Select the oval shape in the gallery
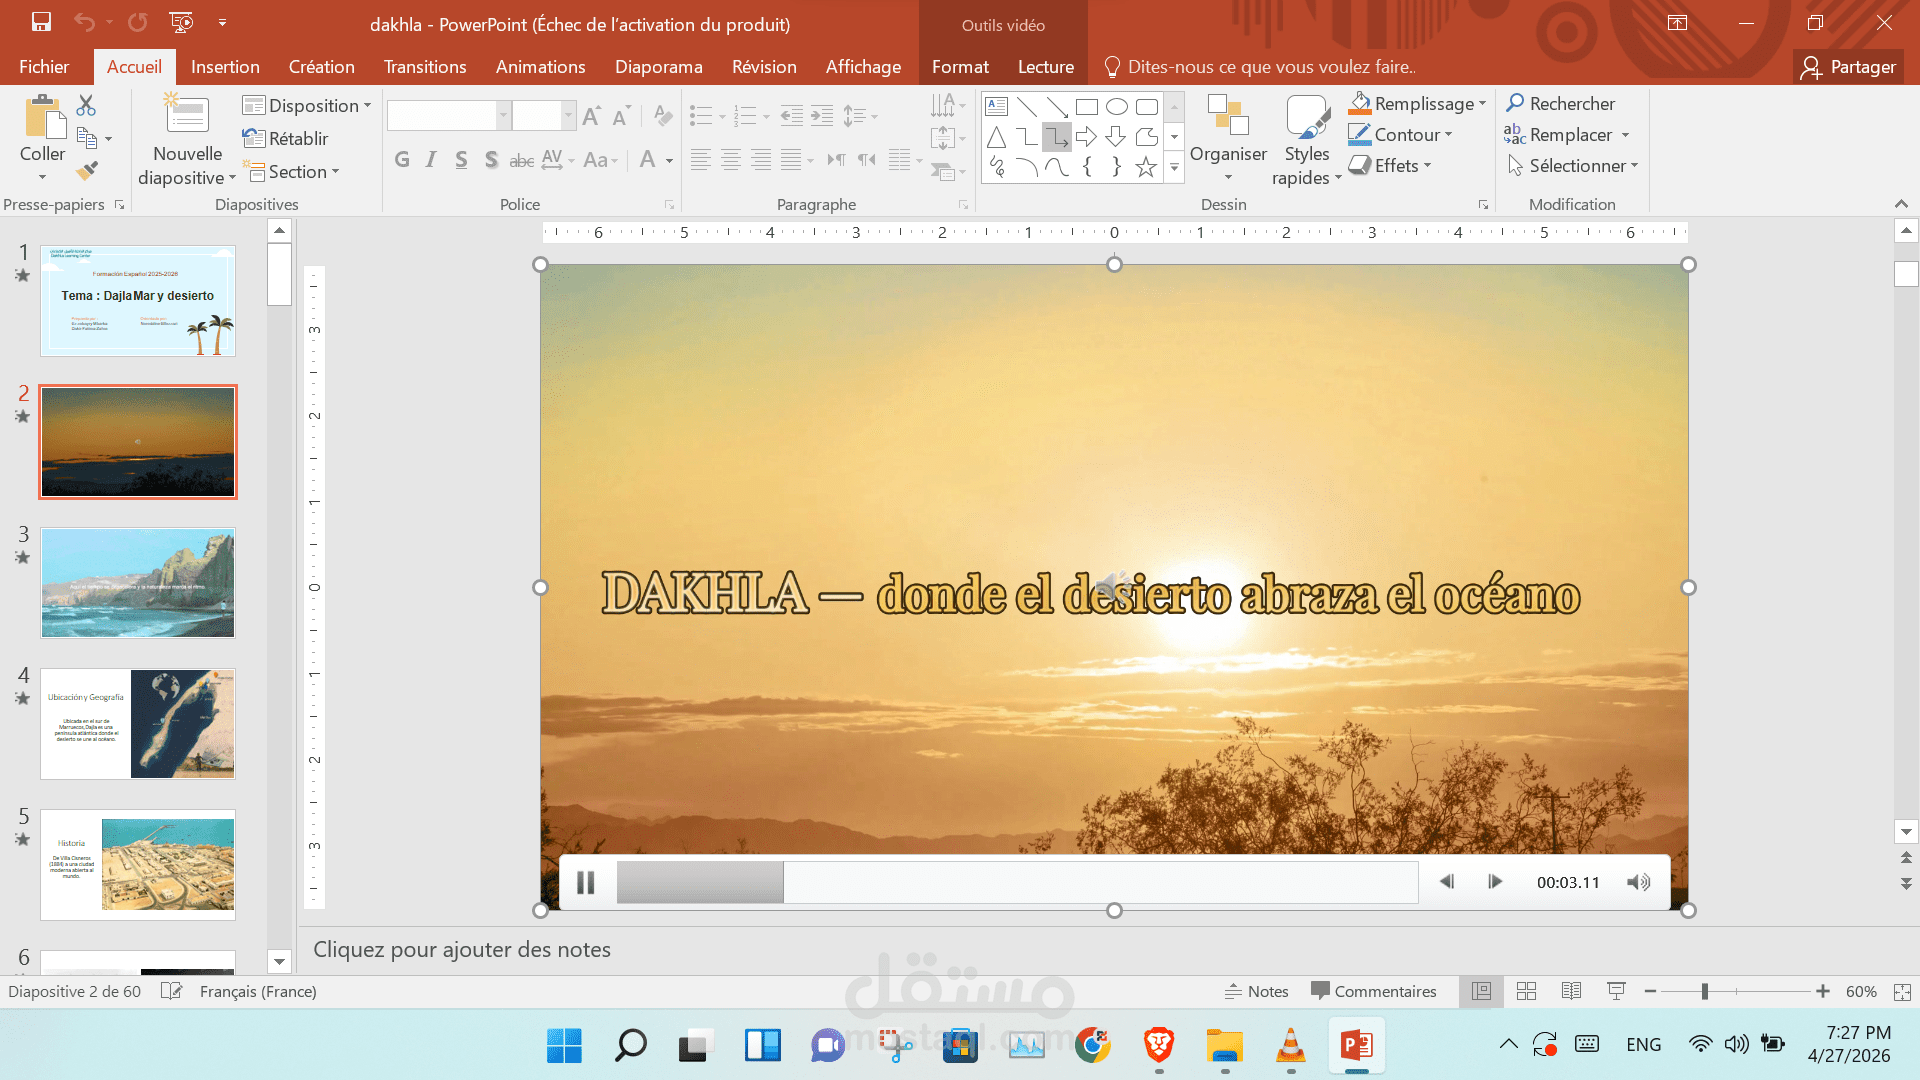The height and width of the screenshot is (1080, 1920). point(1117,107)
